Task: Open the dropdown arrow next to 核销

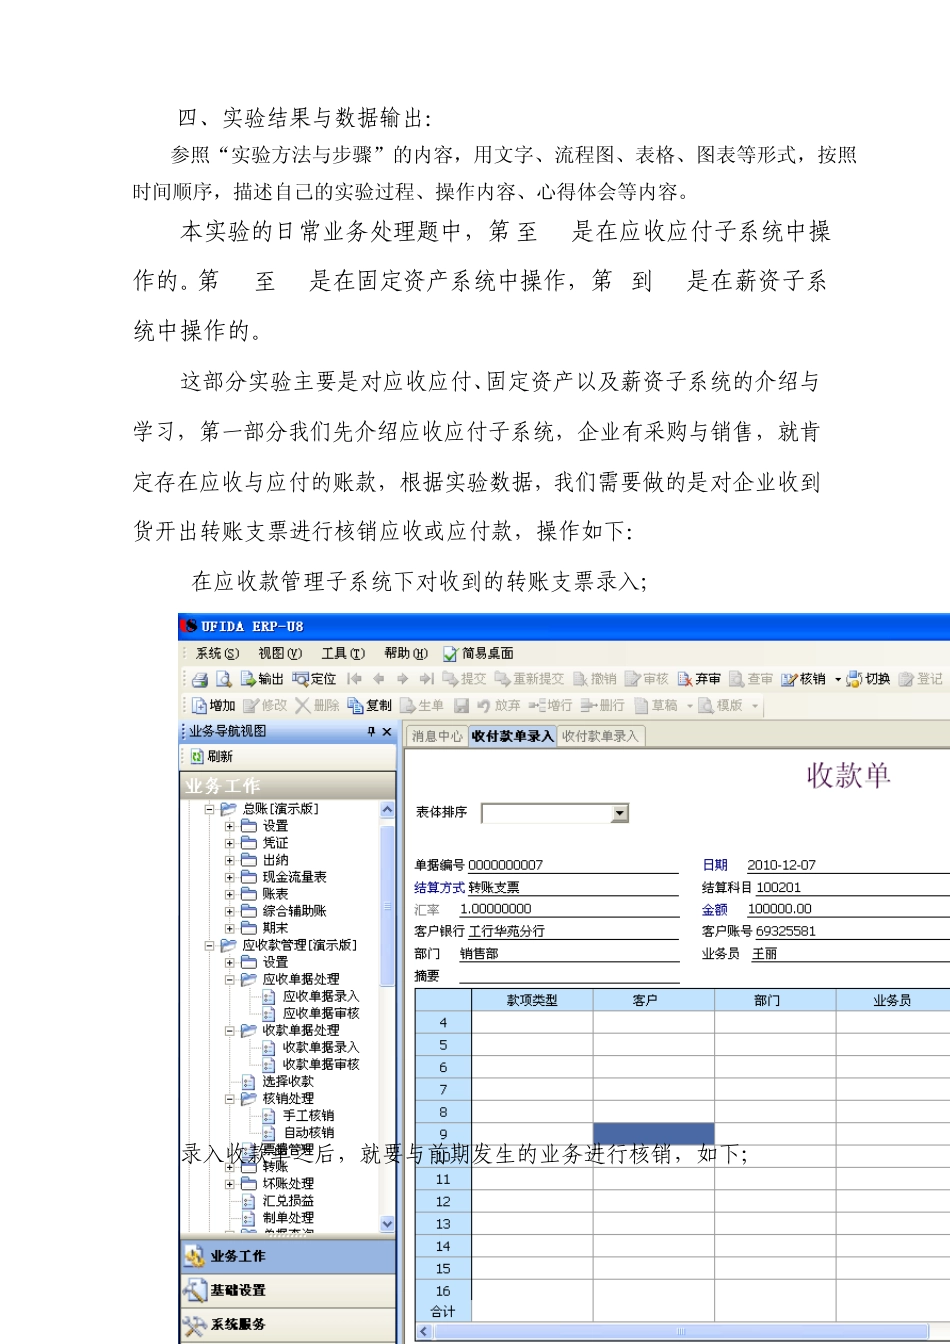Action: click(x=838, y=680)
